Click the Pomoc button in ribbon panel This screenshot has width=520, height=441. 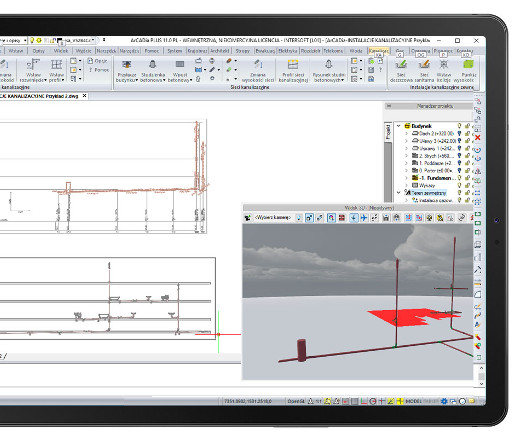pyautogui.click(x=98, y=70)
